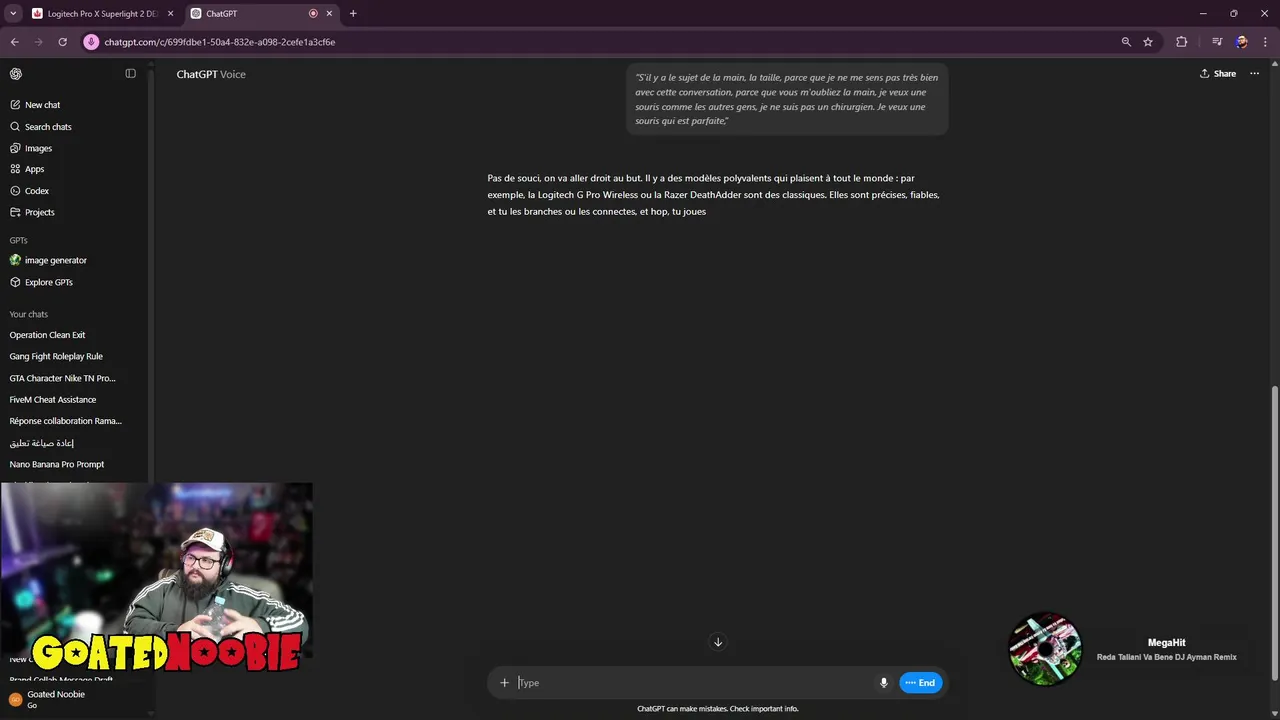End the voice session with End button
This screenshot has height=720, width=1280.
coord(921,683)
